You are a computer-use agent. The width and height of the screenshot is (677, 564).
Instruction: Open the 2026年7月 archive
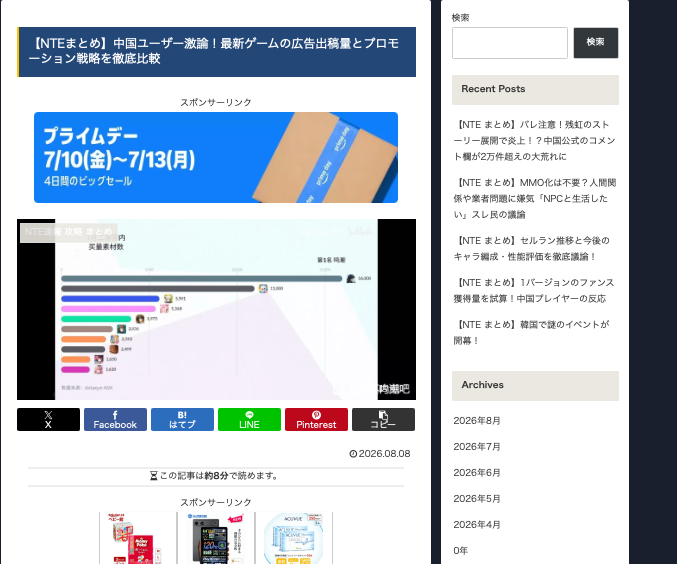click(477, 447)
